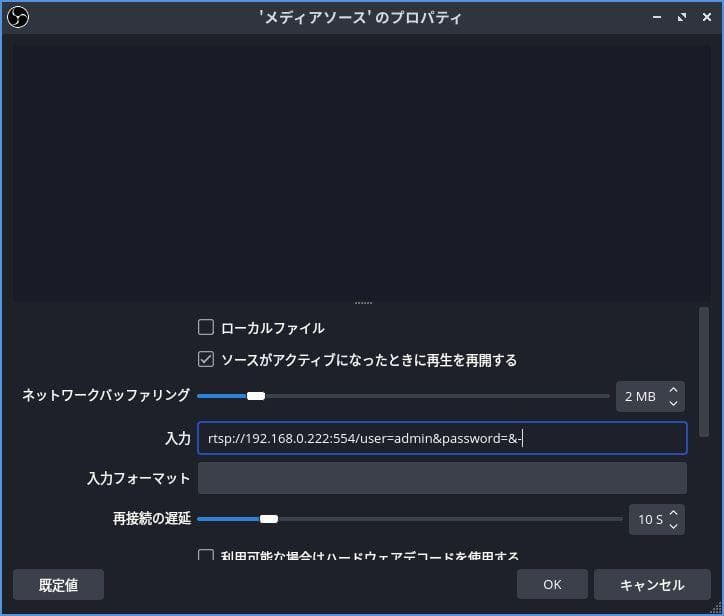Click the キャンセル button
Viewport: 724px width, 616px height.
[x=652, y=585]
